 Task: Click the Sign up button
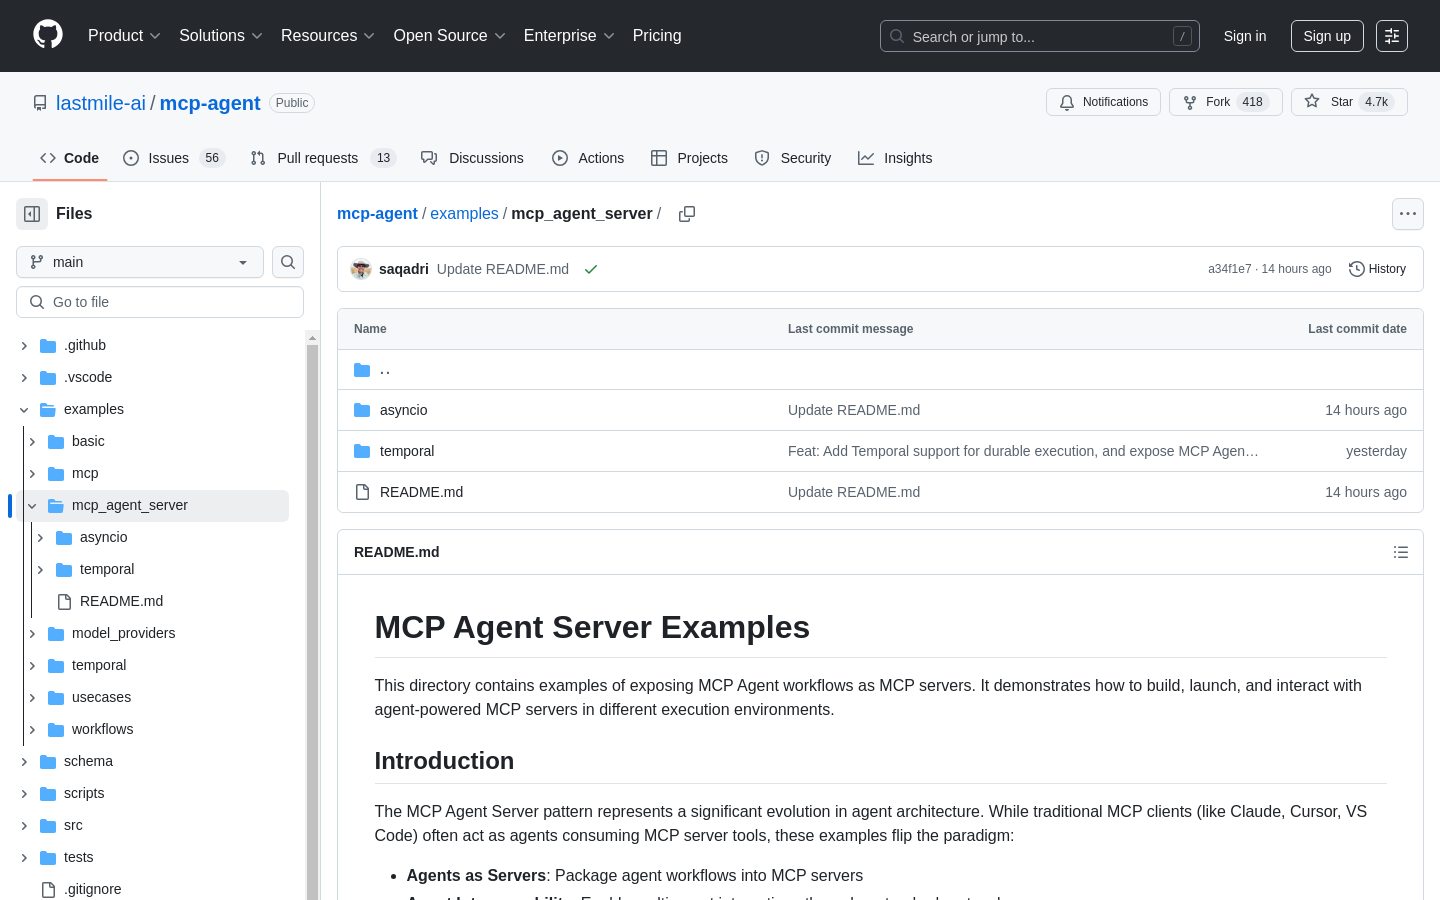(x=1327, y=36)
